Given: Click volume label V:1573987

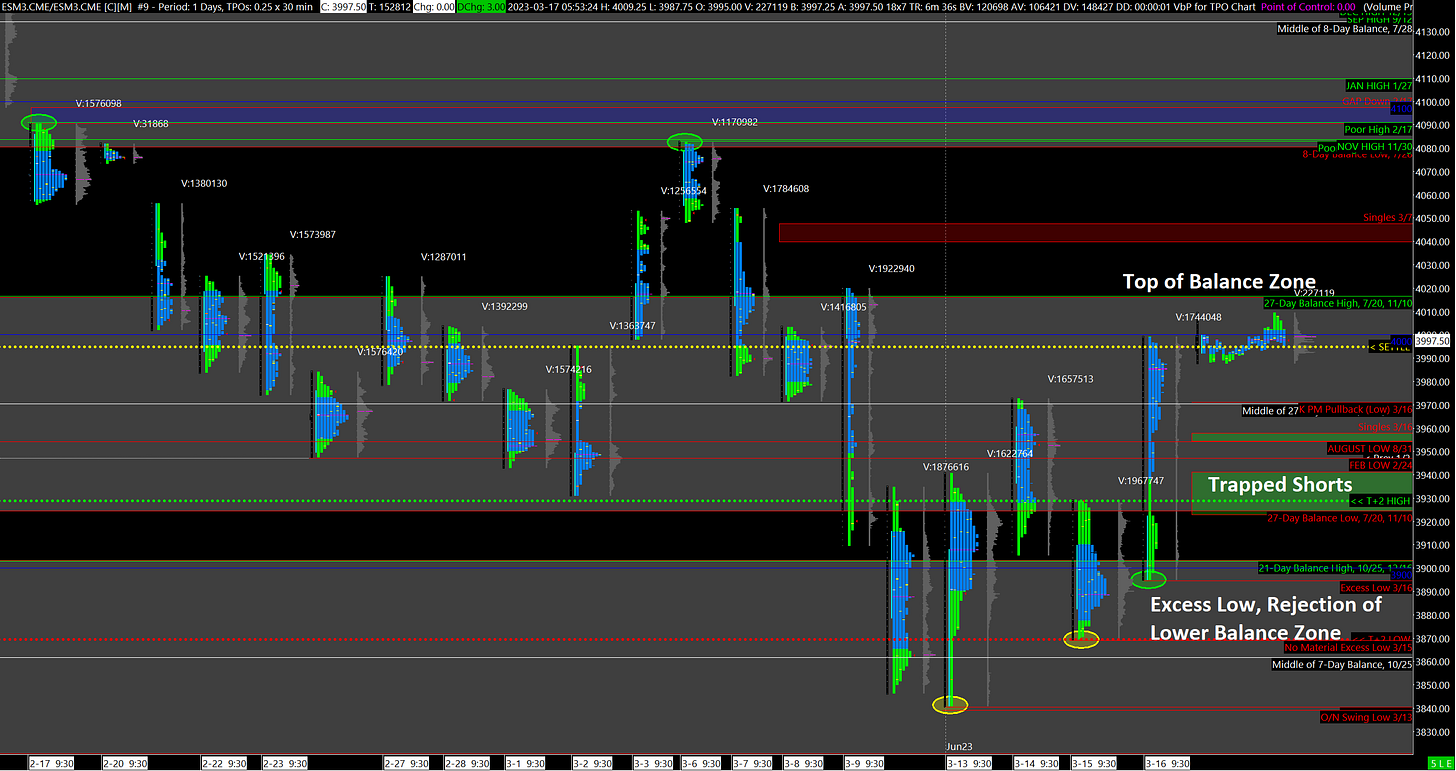Looking at the screenshot, I should [313, 235].
